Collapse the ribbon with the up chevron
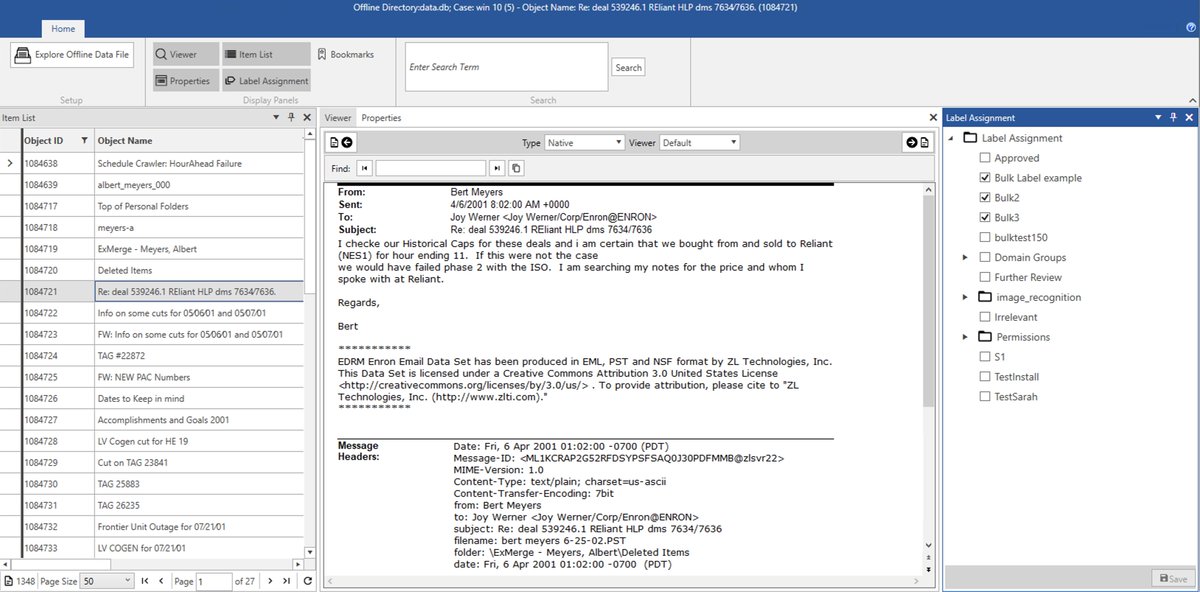The width and height of the screenshot is (1200, 592). coord(1191,100)
